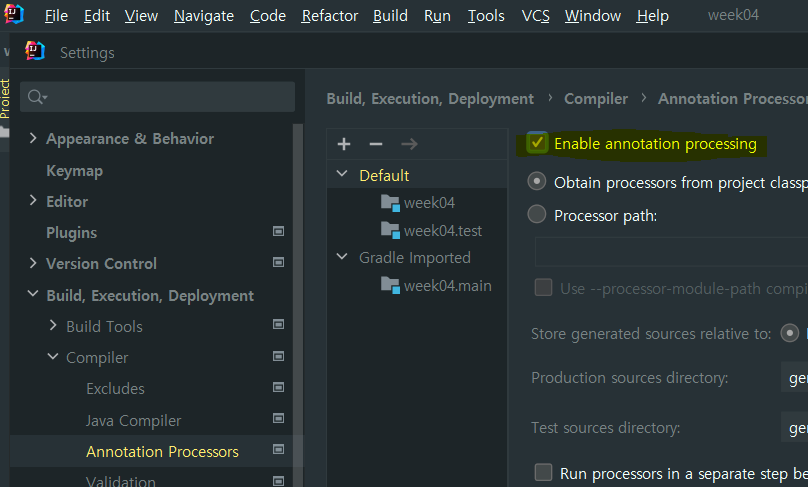The height and width of the screenshot is (487, 808).
Task: Expand Appearance & Behavior settings section
Action: (x=33, y=138)
